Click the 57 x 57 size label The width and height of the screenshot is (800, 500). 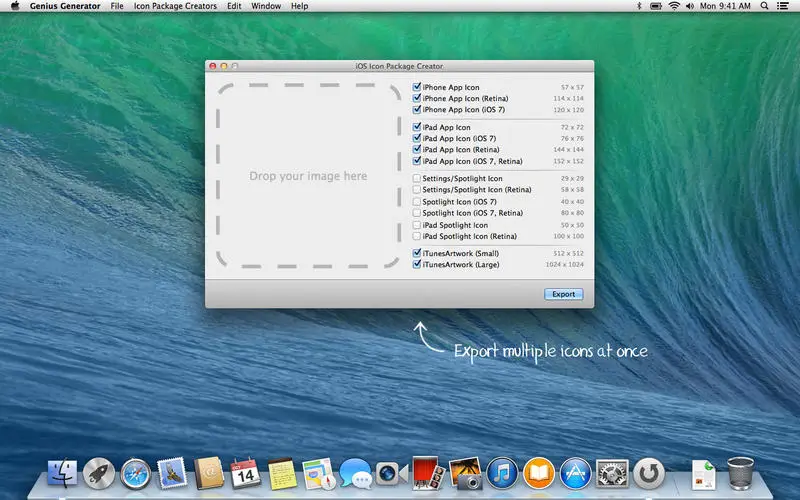click(x=572, y=87)
